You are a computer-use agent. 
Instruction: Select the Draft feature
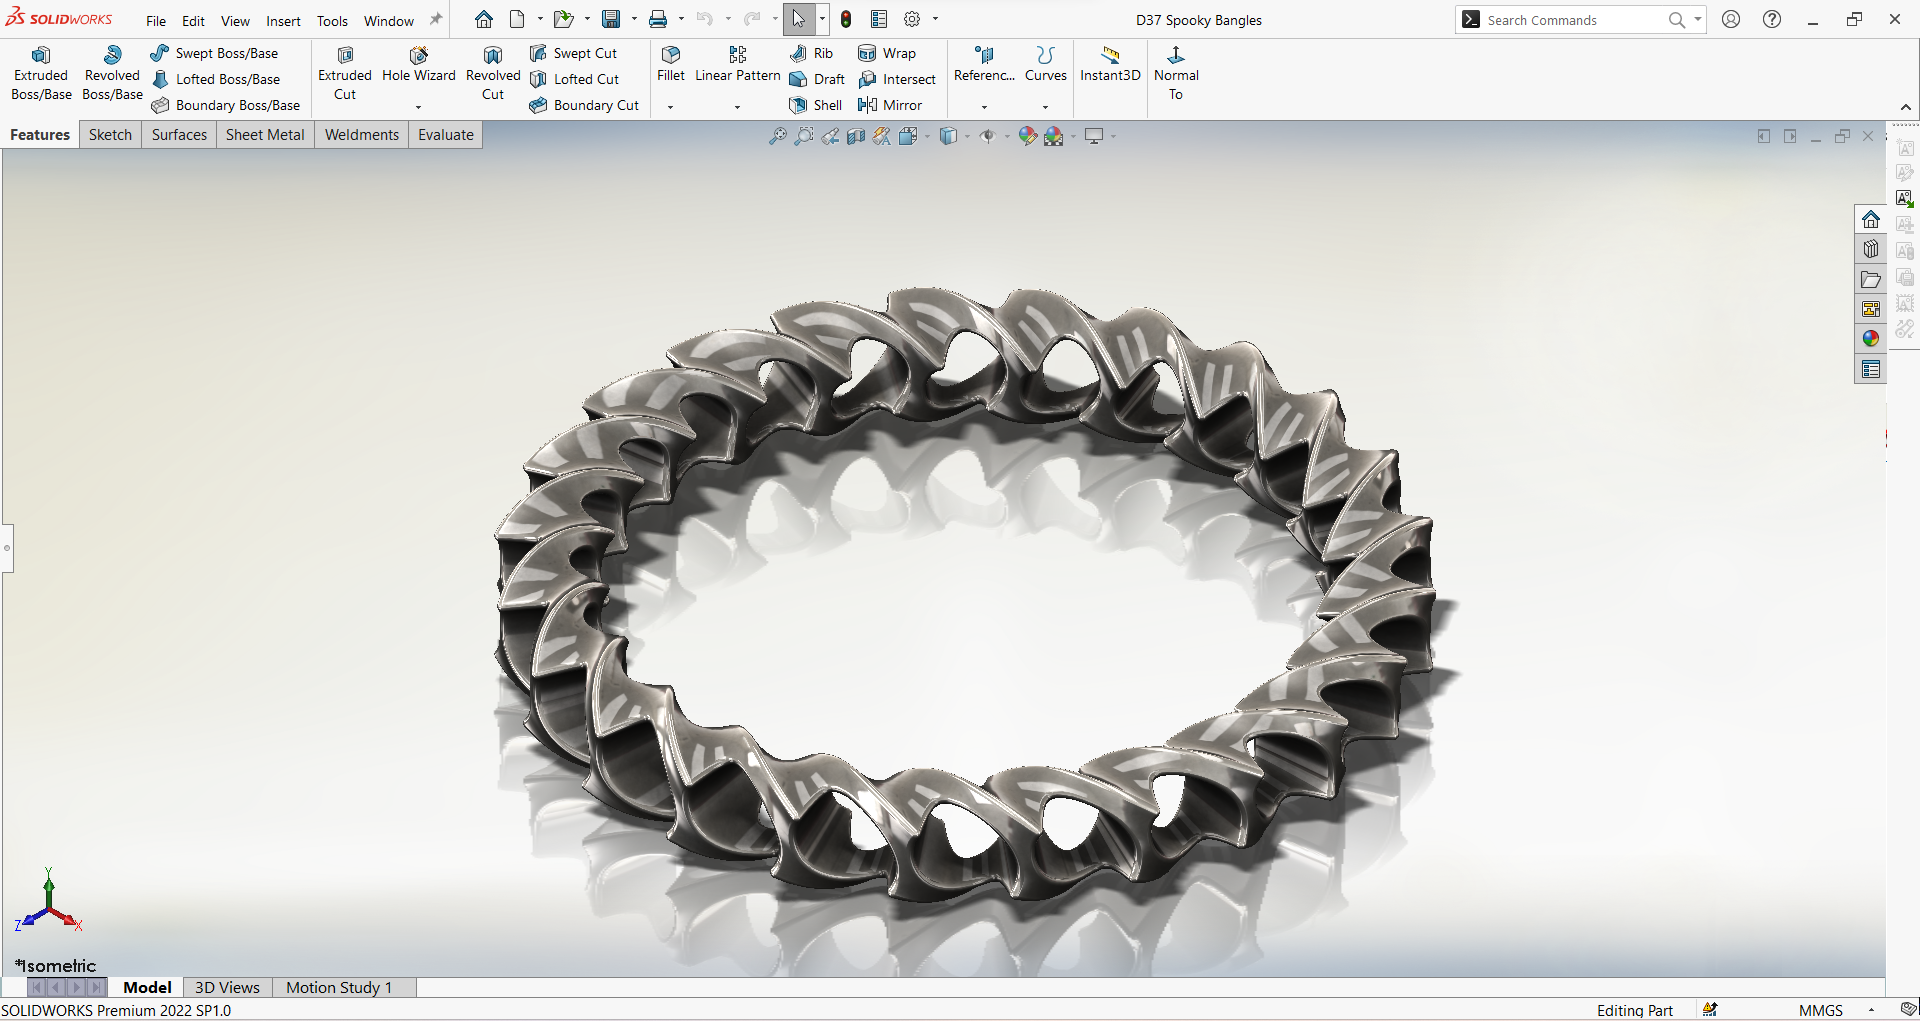click(x=817, y=79)
